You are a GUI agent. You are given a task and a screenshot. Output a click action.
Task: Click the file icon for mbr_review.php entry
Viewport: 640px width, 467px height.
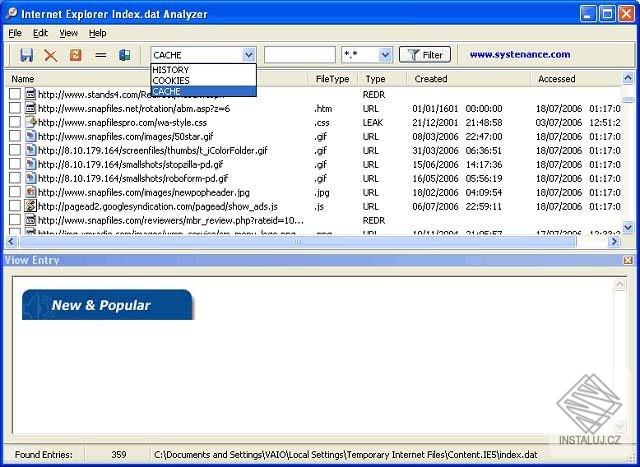31,220
